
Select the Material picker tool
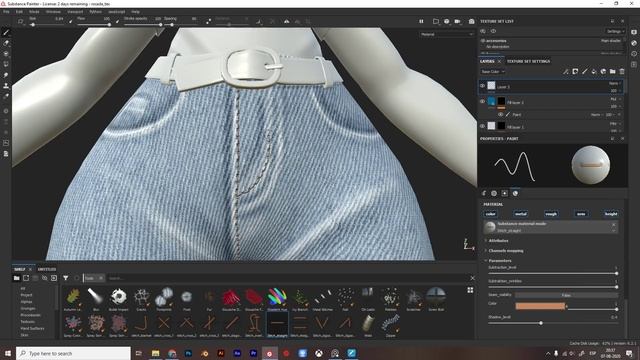(6, 96)
